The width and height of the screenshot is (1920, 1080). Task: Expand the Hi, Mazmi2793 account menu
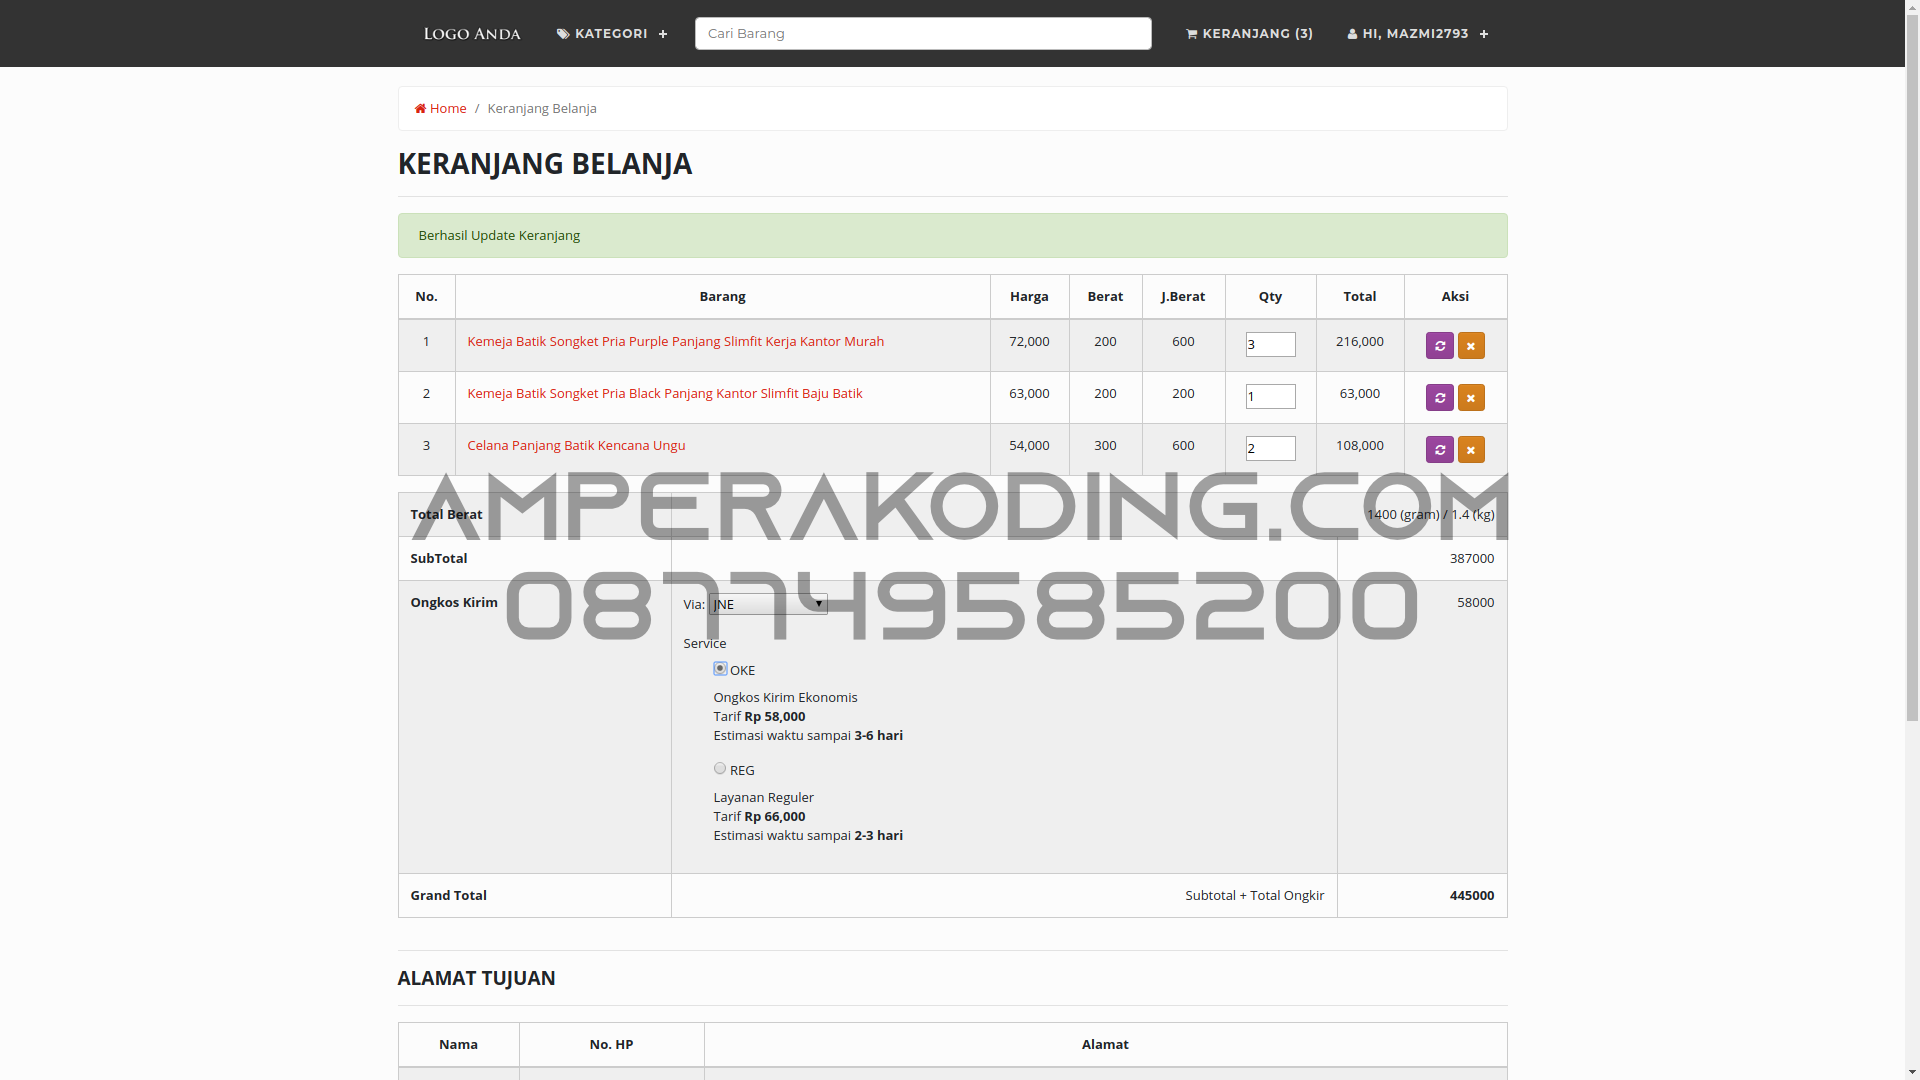1418,34
